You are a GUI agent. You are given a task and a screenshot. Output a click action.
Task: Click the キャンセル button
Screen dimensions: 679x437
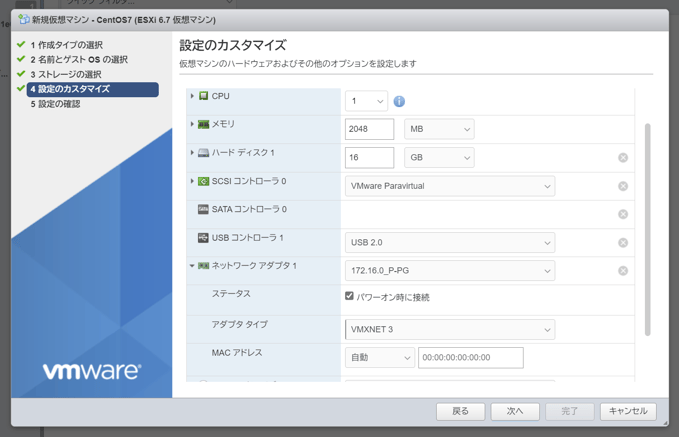tap(628, 411)
